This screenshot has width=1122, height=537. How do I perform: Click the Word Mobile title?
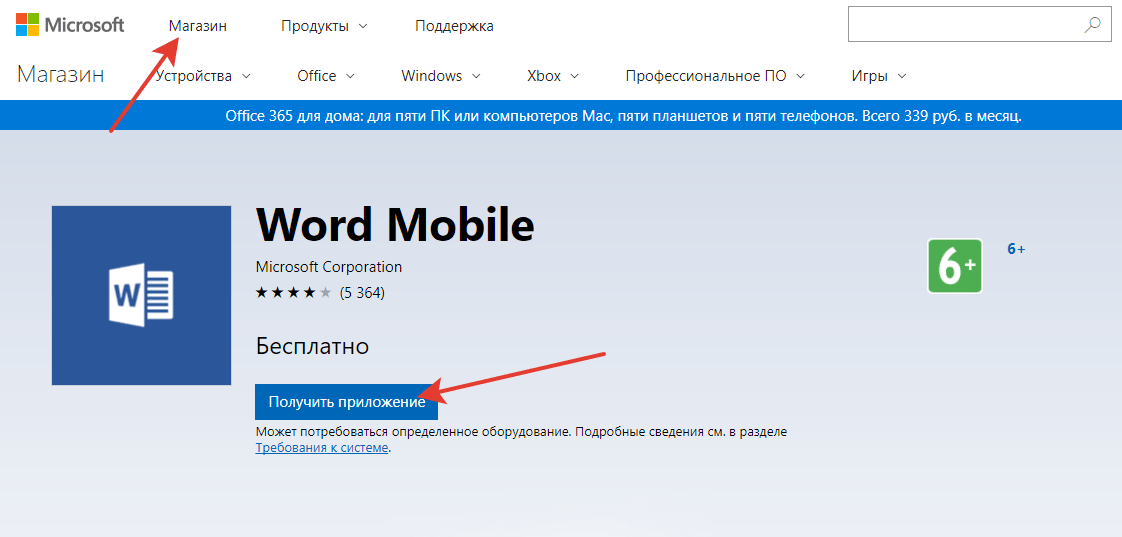point(395,225)
